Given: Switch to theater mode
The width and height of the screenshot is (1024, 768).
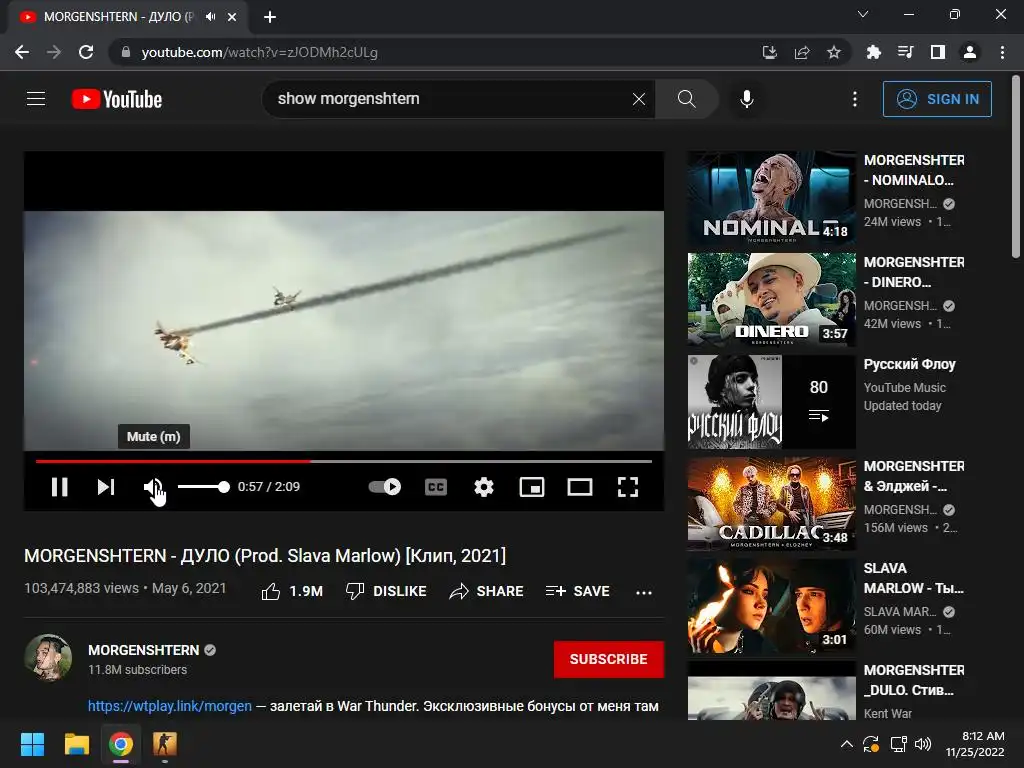Looking at the screenshot, I should point(580,487).
